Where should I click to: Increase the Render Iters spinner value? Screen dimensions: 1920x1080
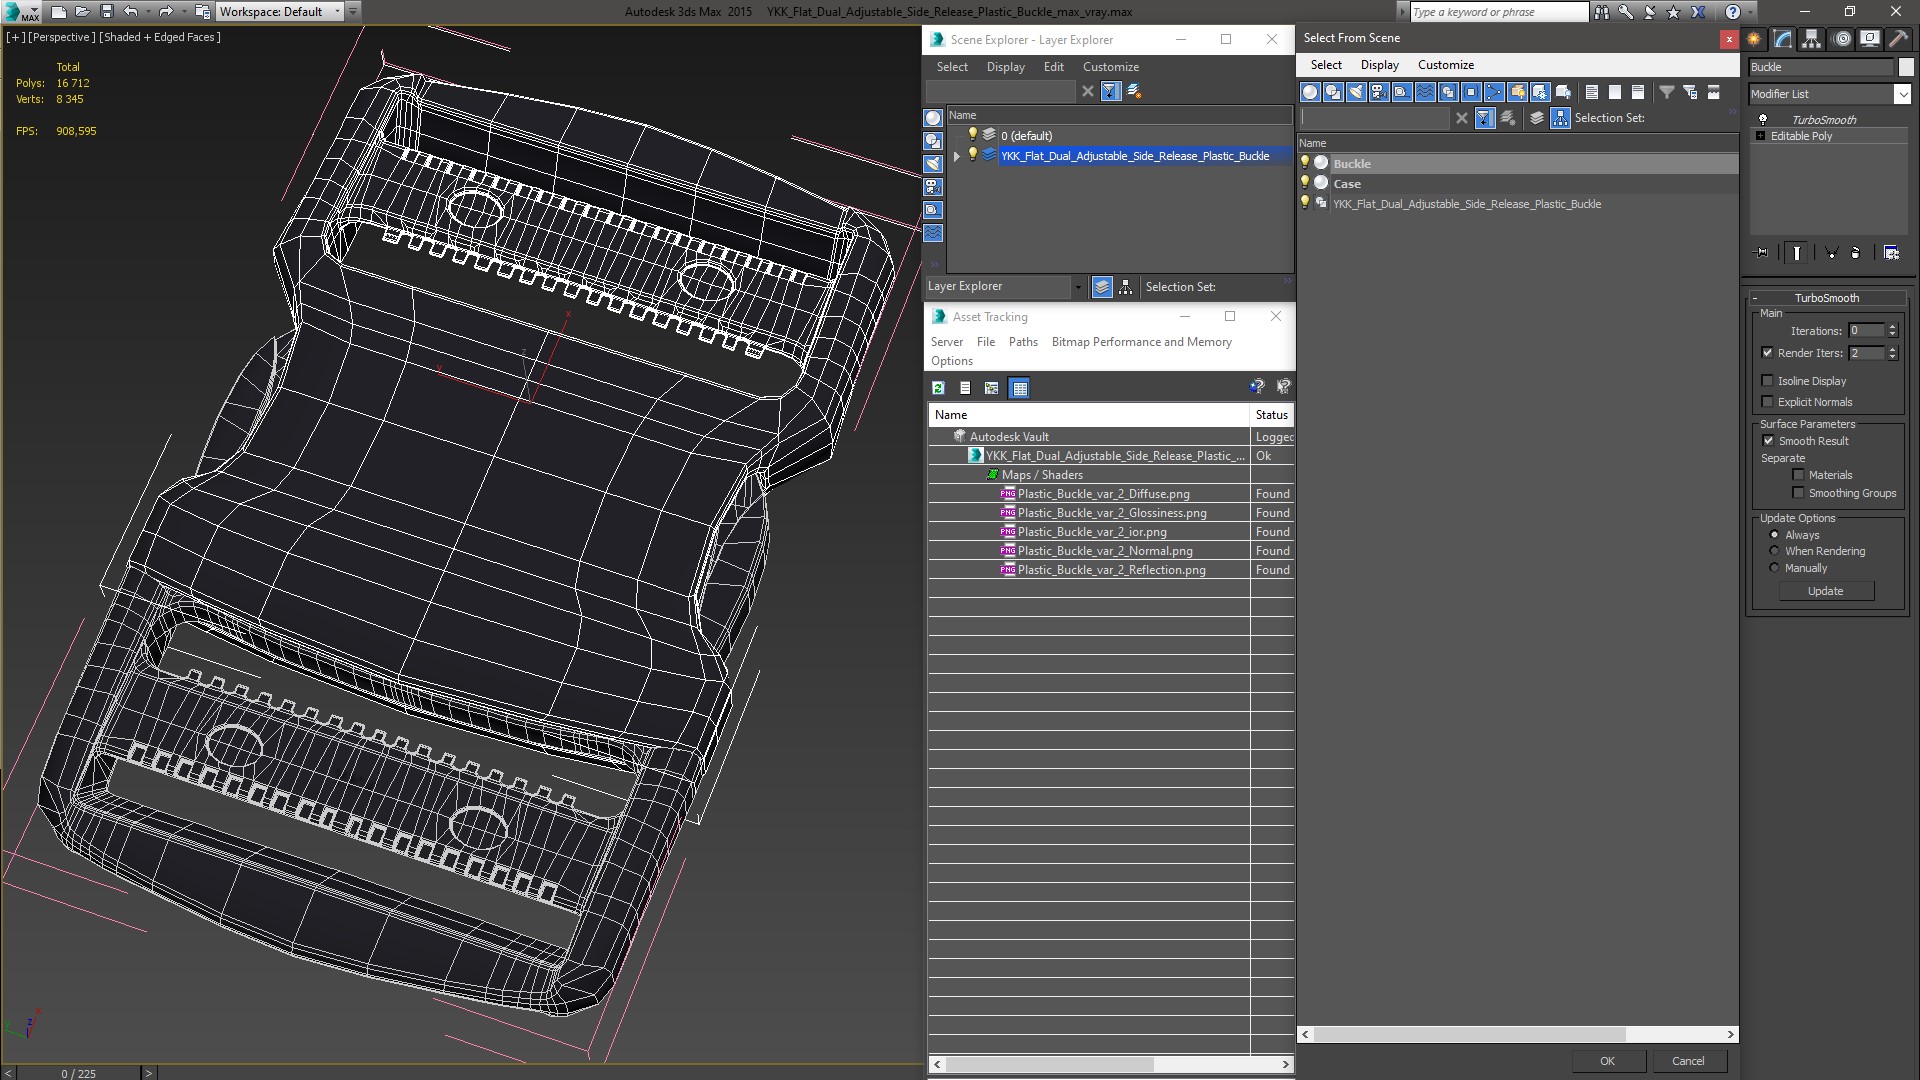pyautogui.click(x=1892, y=349)
